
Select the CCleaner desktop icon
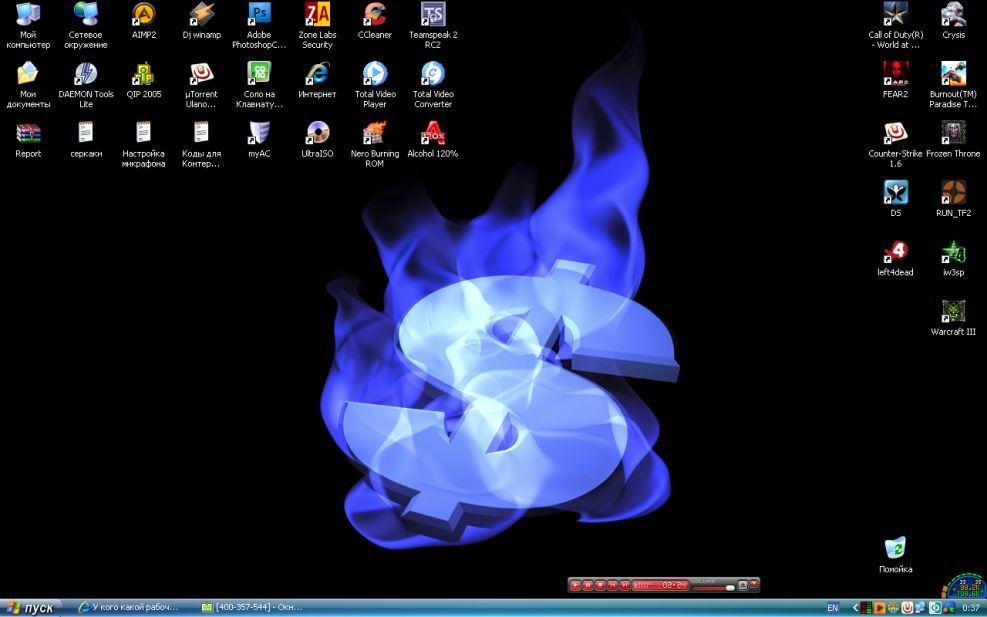[375, 15]
